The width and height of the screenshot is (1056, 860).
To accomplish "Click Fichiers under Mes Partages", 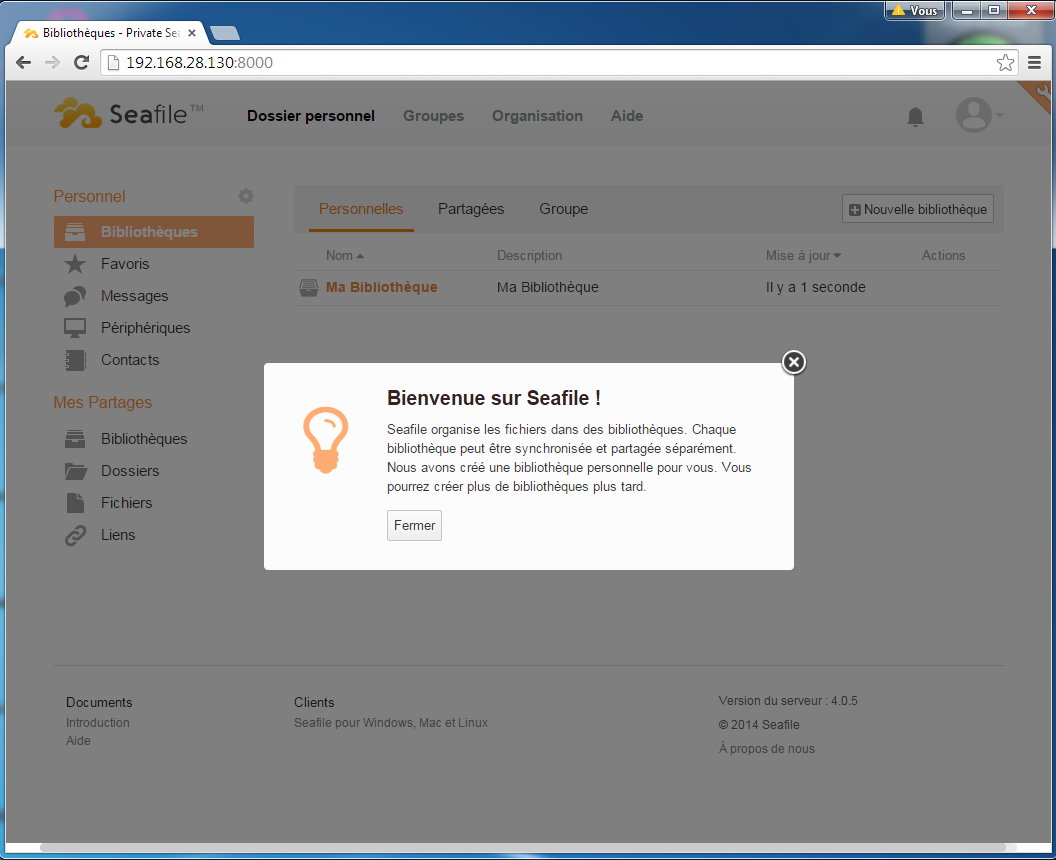I will 127,503.
